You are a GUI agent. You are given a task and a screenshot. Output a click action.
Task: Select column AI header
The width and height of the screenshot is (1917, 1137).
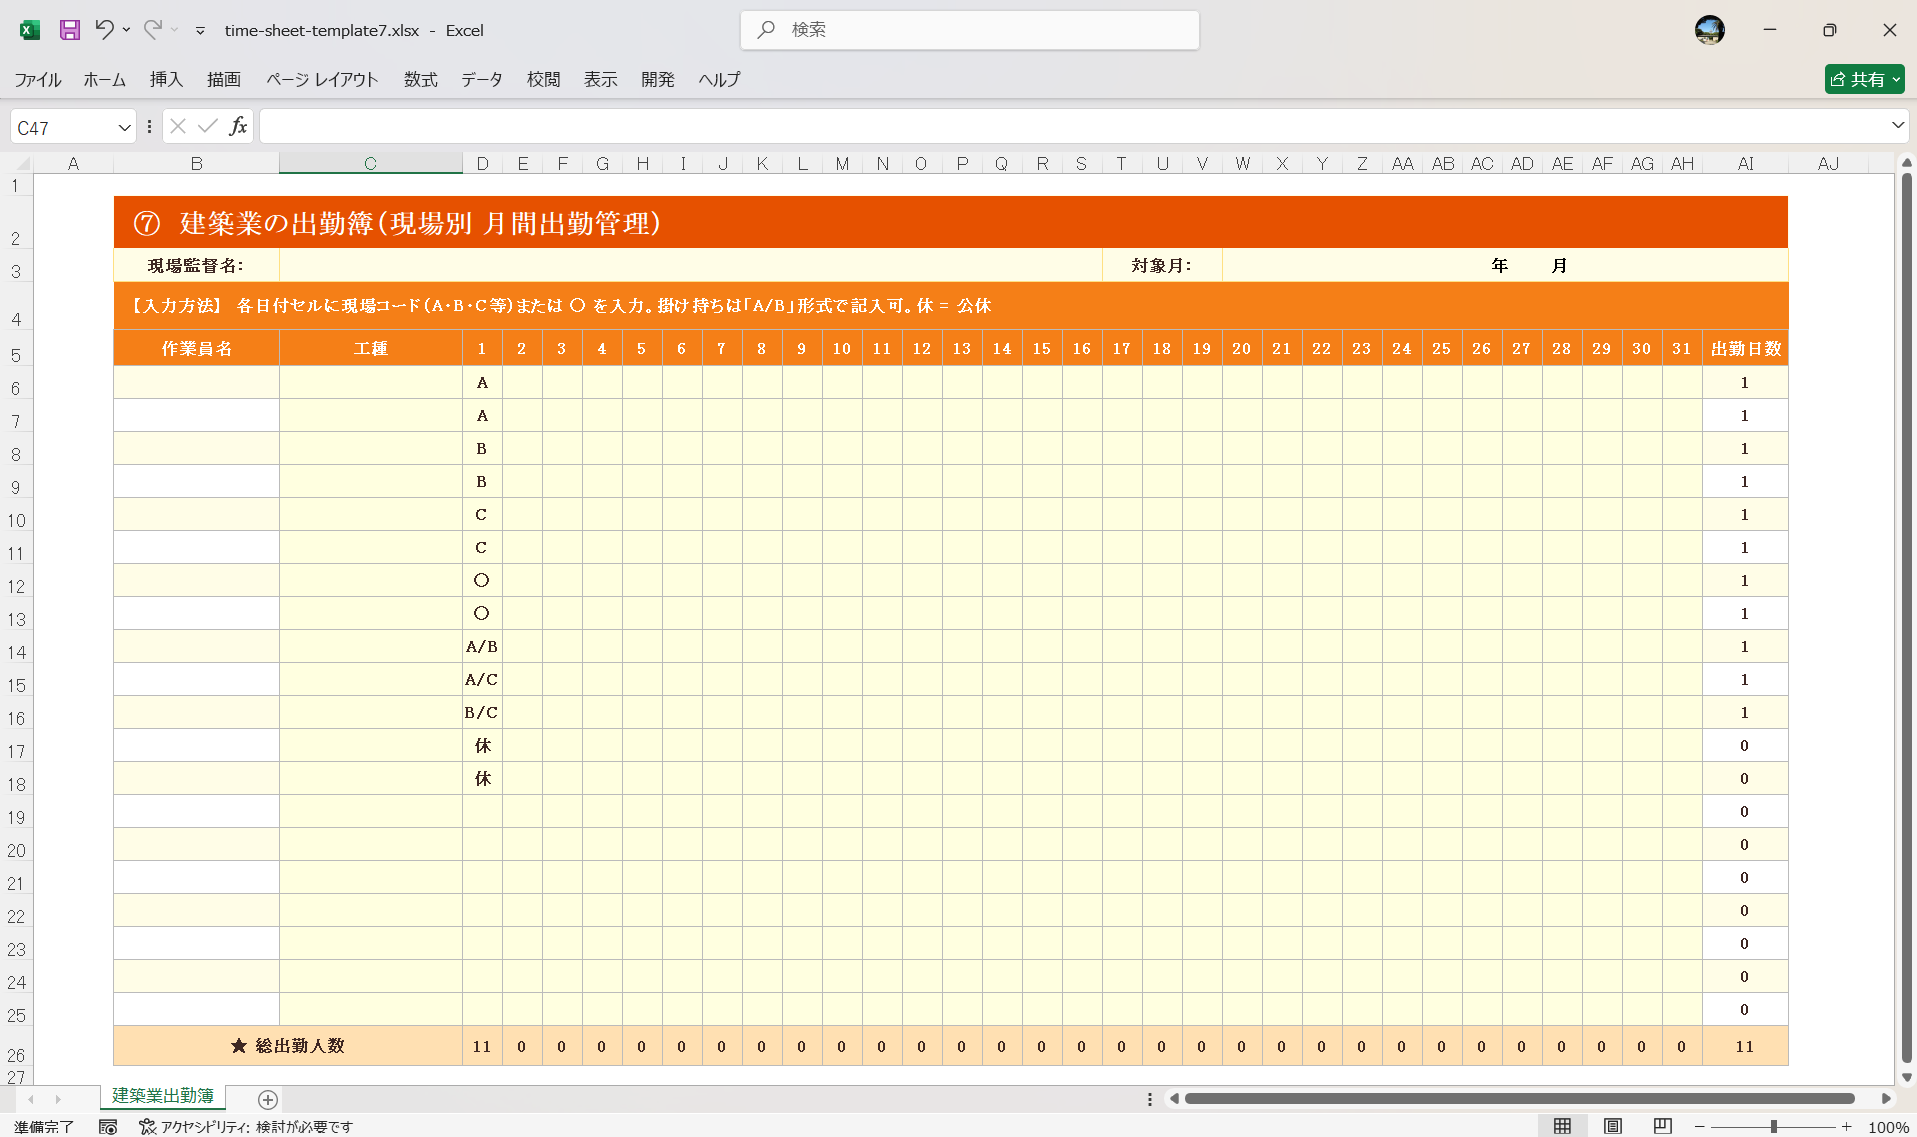1745,164
